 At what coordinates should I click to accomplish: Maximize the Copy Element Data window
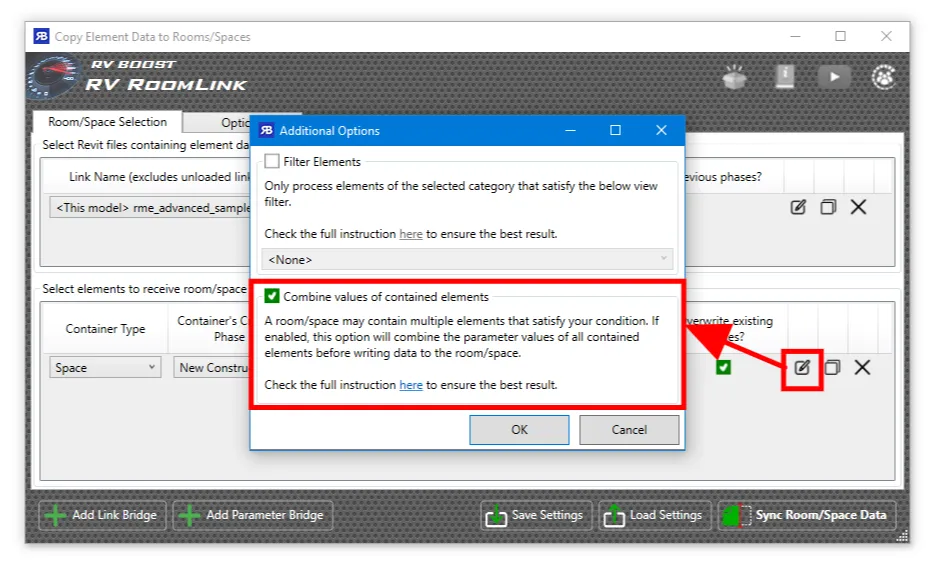[840, 36]
